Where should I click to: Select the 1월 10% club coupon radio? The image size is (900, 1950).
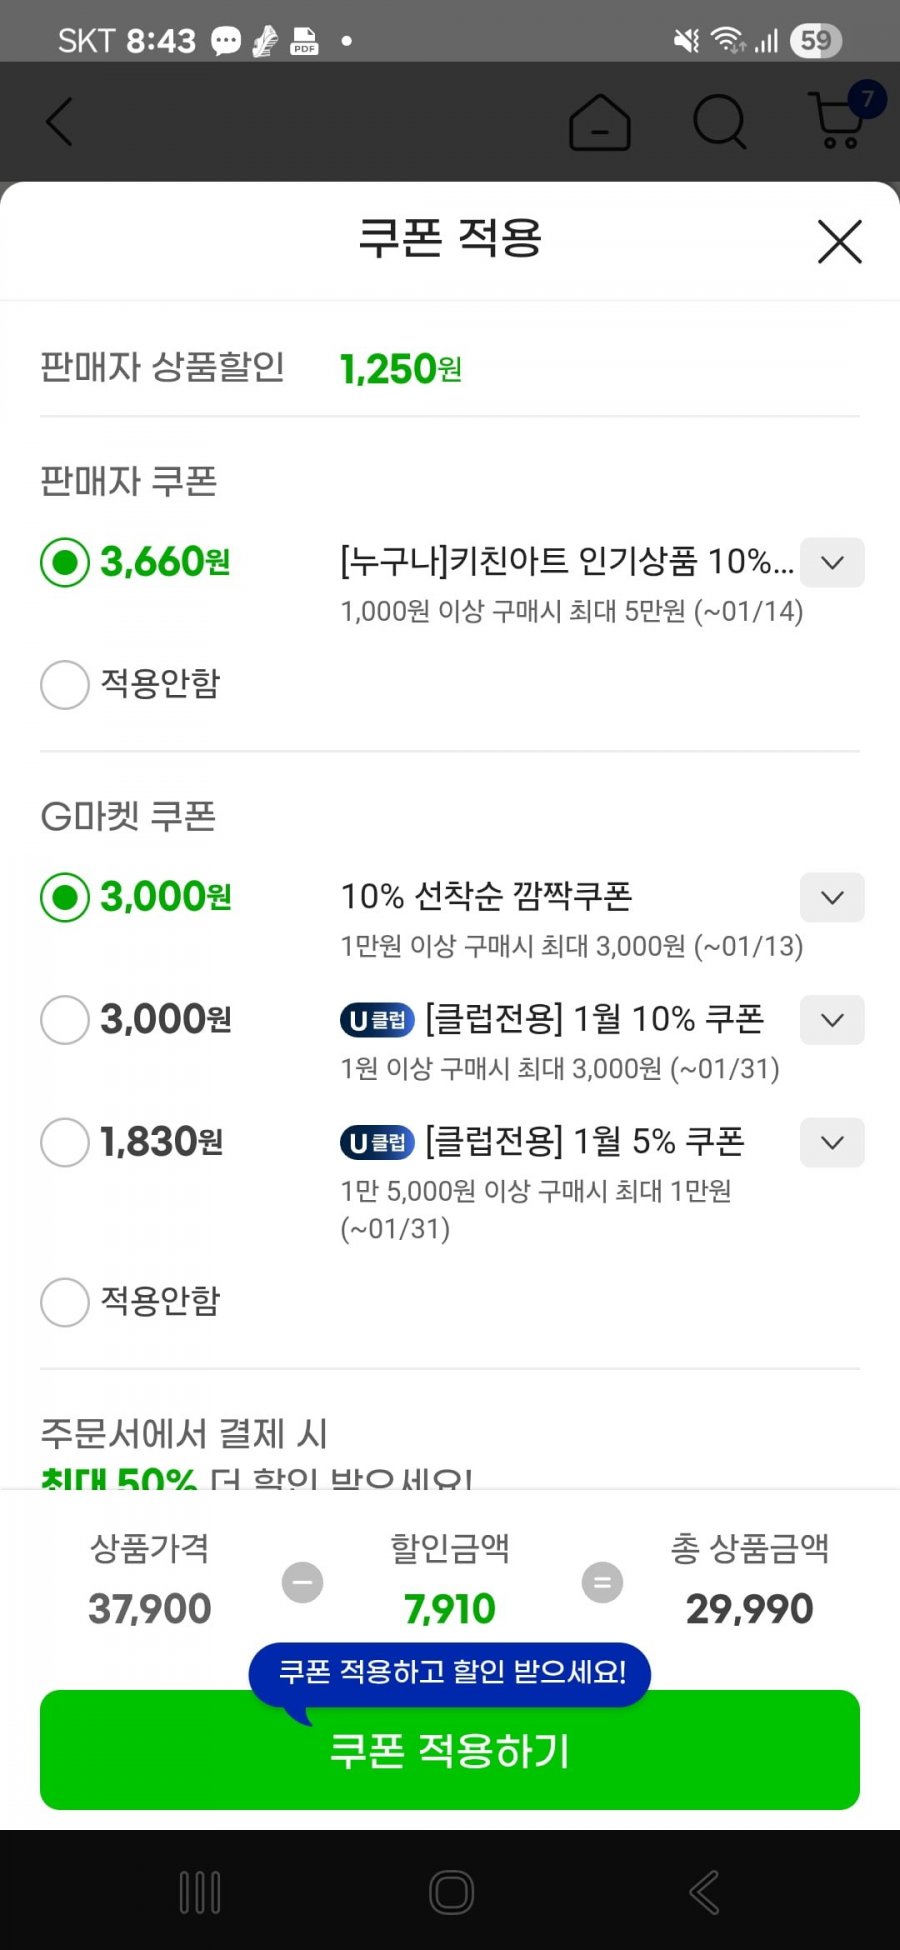[x=65, y=1020]
